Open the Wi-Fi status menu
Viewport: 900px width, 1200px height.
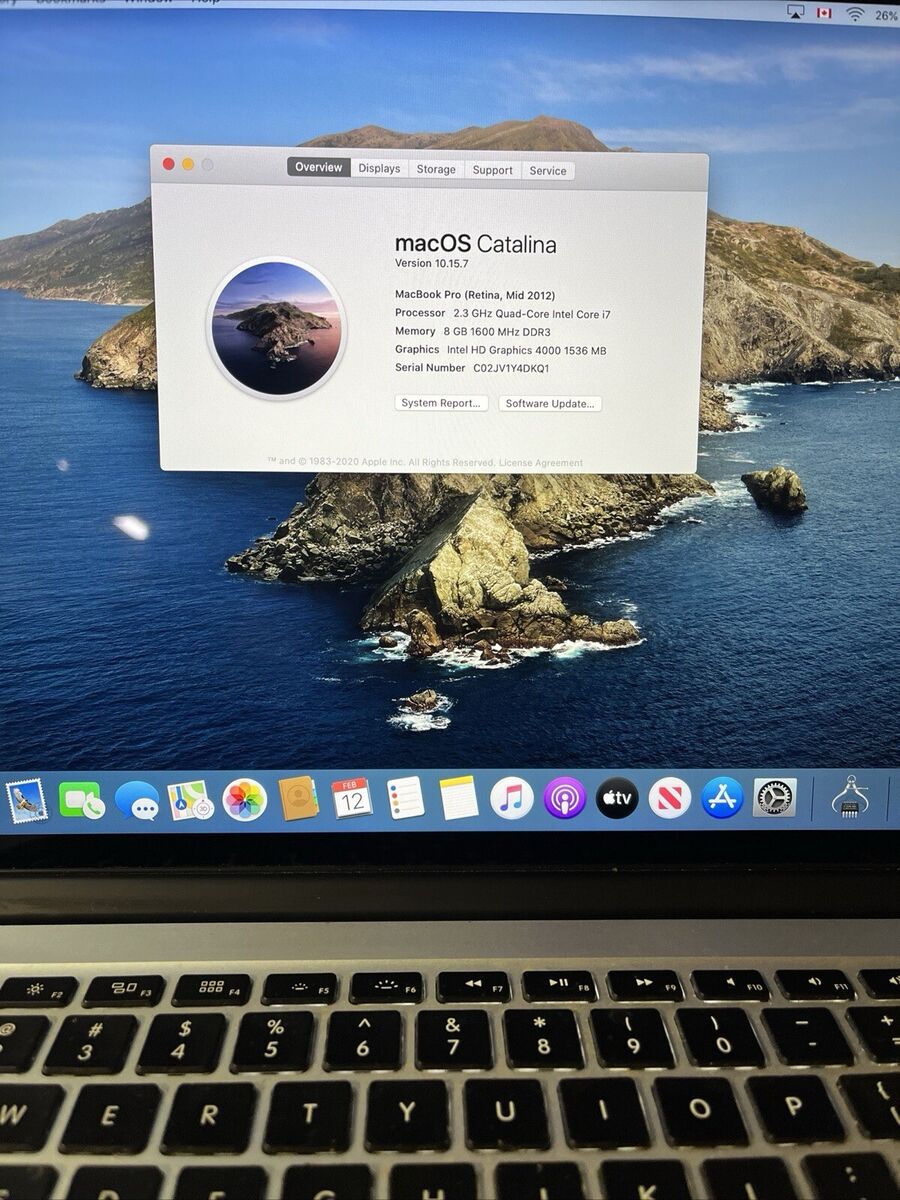click(855, 14)
